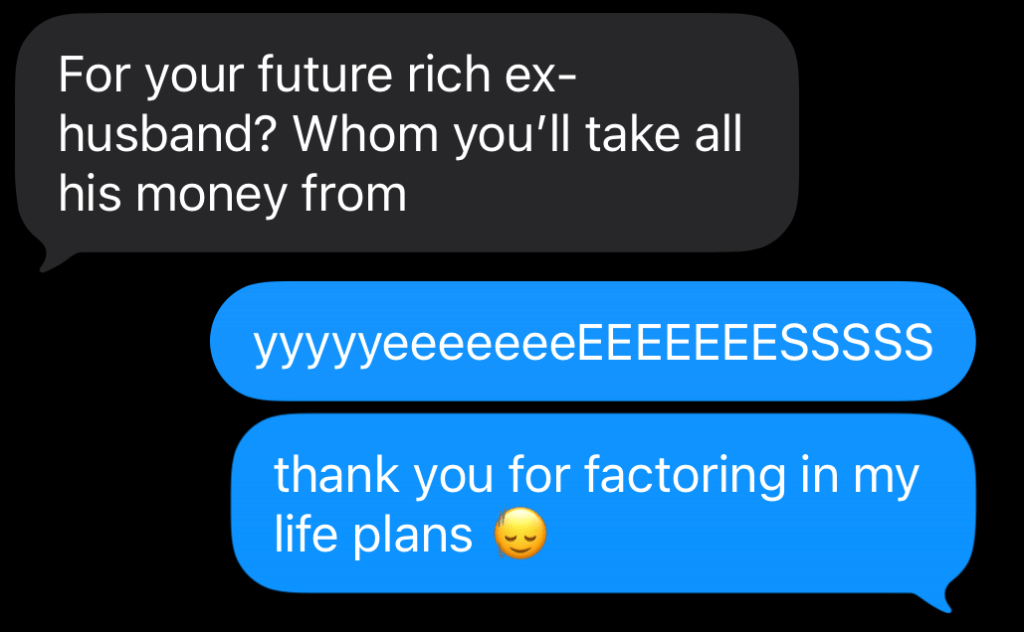Click the relieved face emoji
Viewport: 1024px width, 632px height.
click(520, 533)
